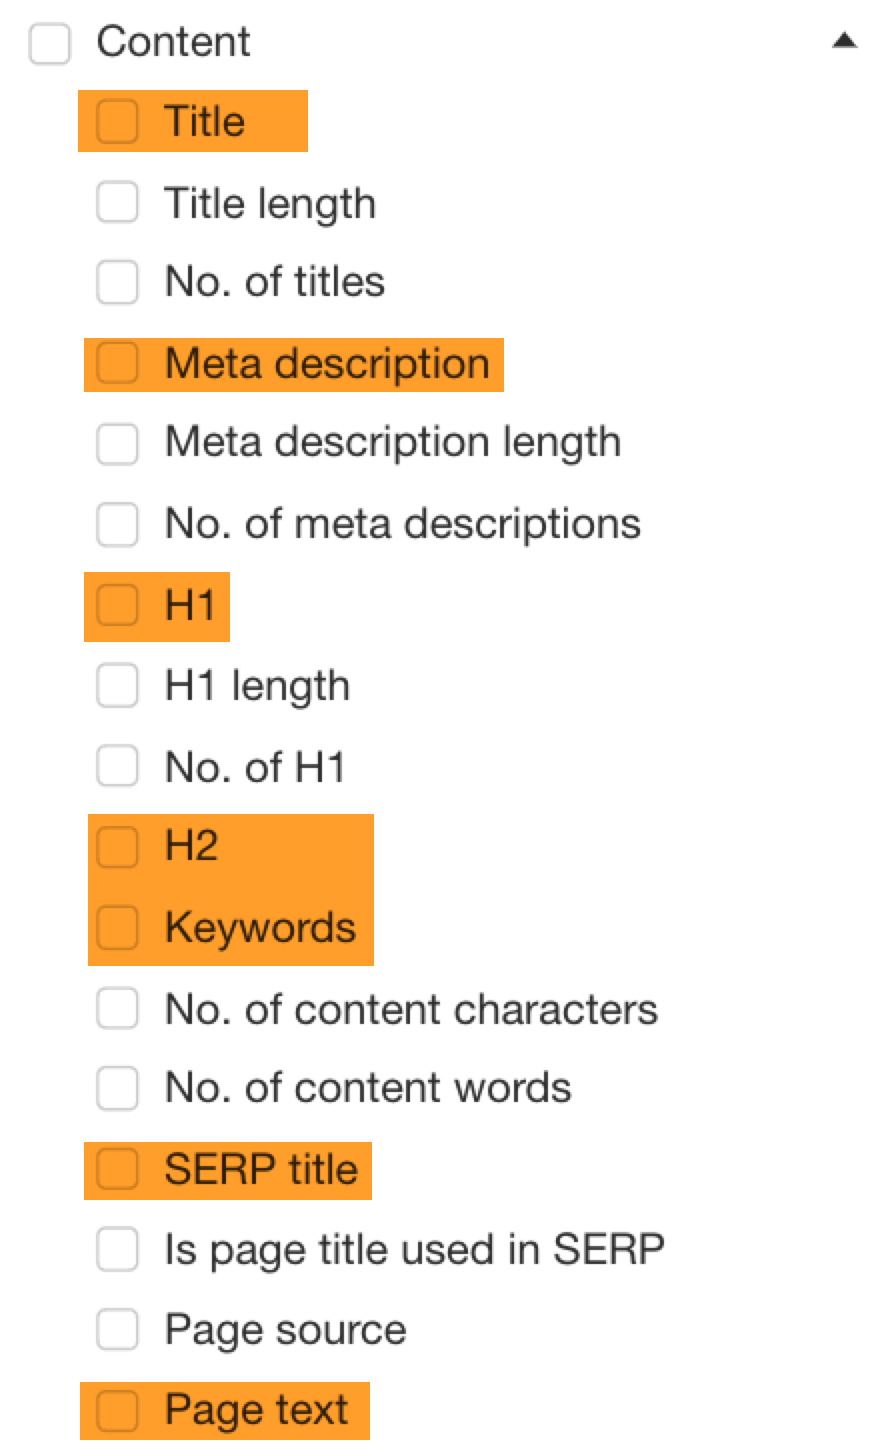The width and height of the screenshot is (884, 1454).
Task: Check the Keywords checkbox
Action: point(117,928)
